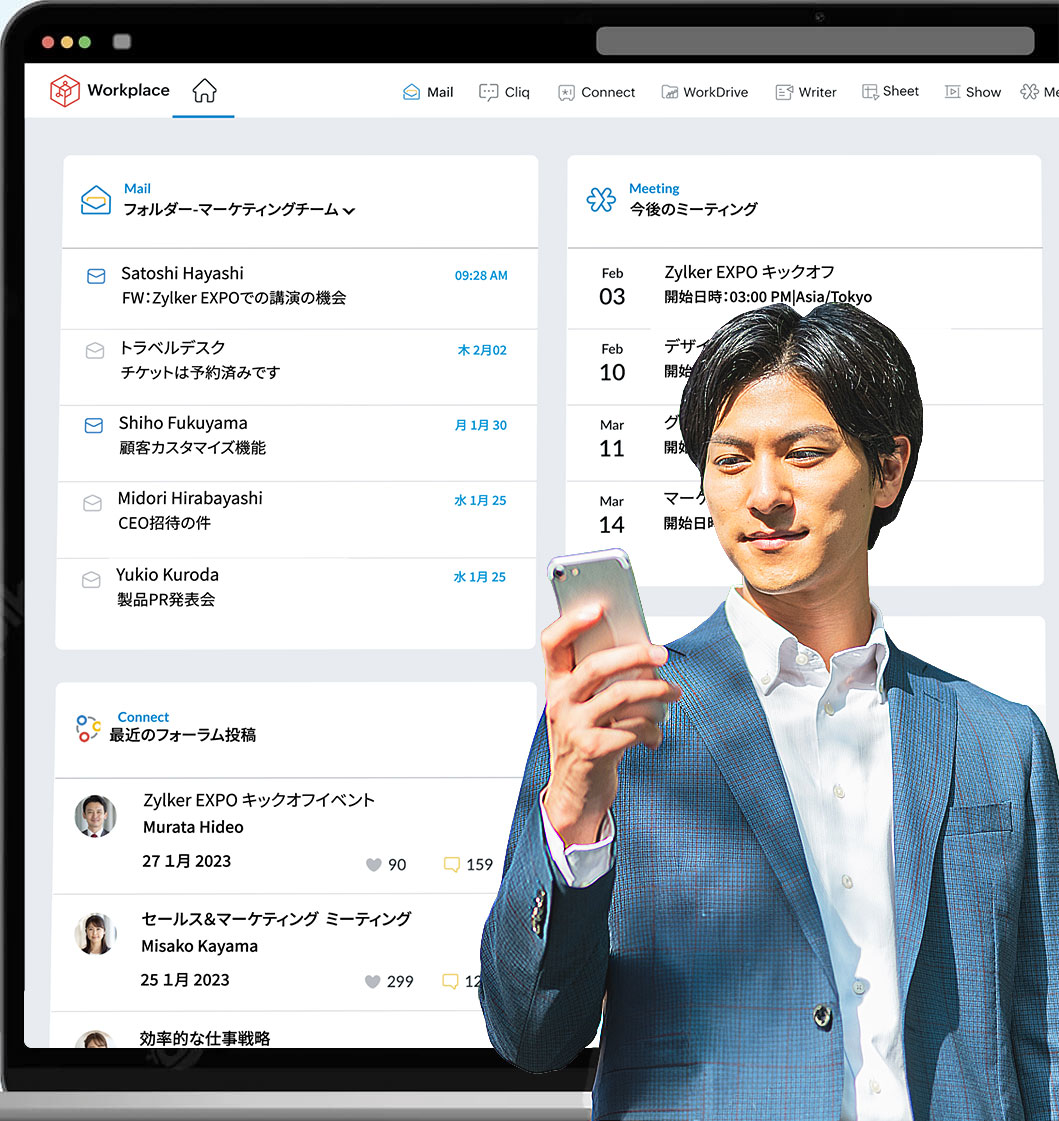Click Writer document icon
The width and height of the screenshot is (1059, 1121).
tap(784, 92)
